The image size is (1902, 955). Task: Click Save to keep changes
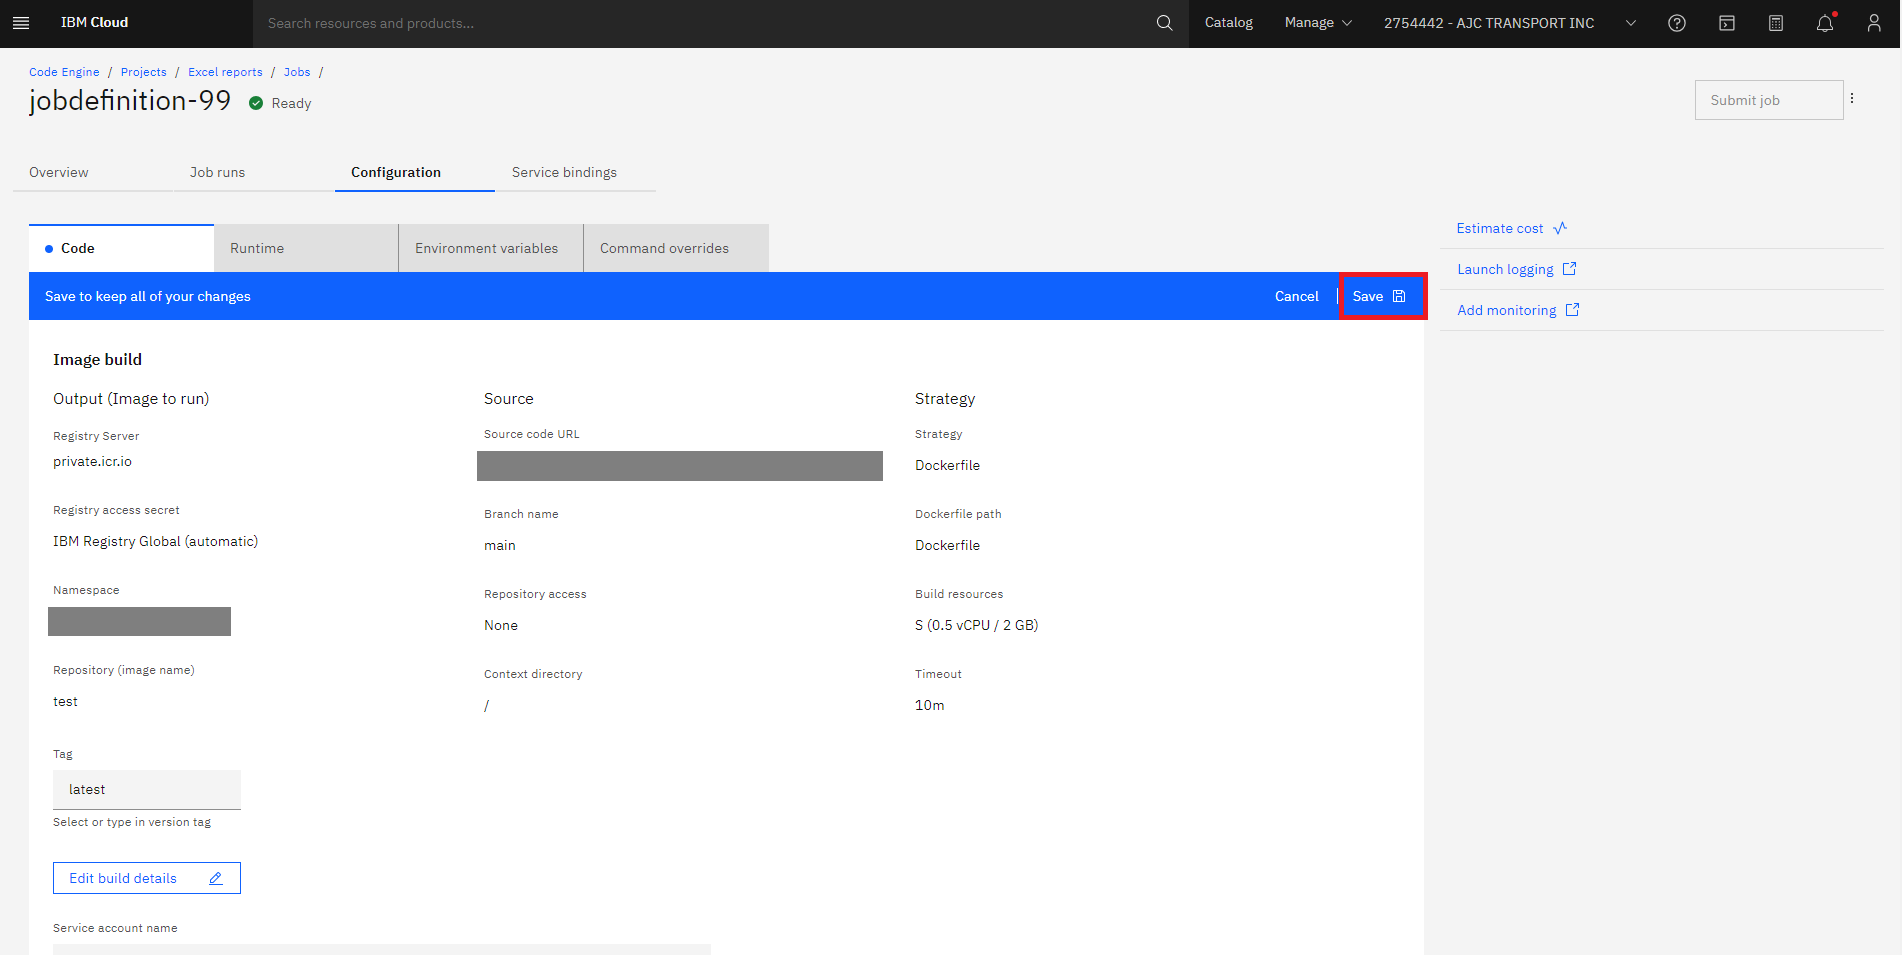(1383, 296)
